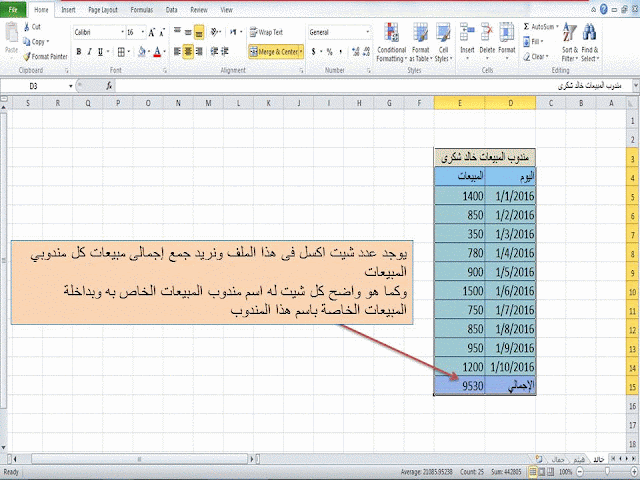
Task: Select cell with date 1/10/2016
Action: (510, 367)
